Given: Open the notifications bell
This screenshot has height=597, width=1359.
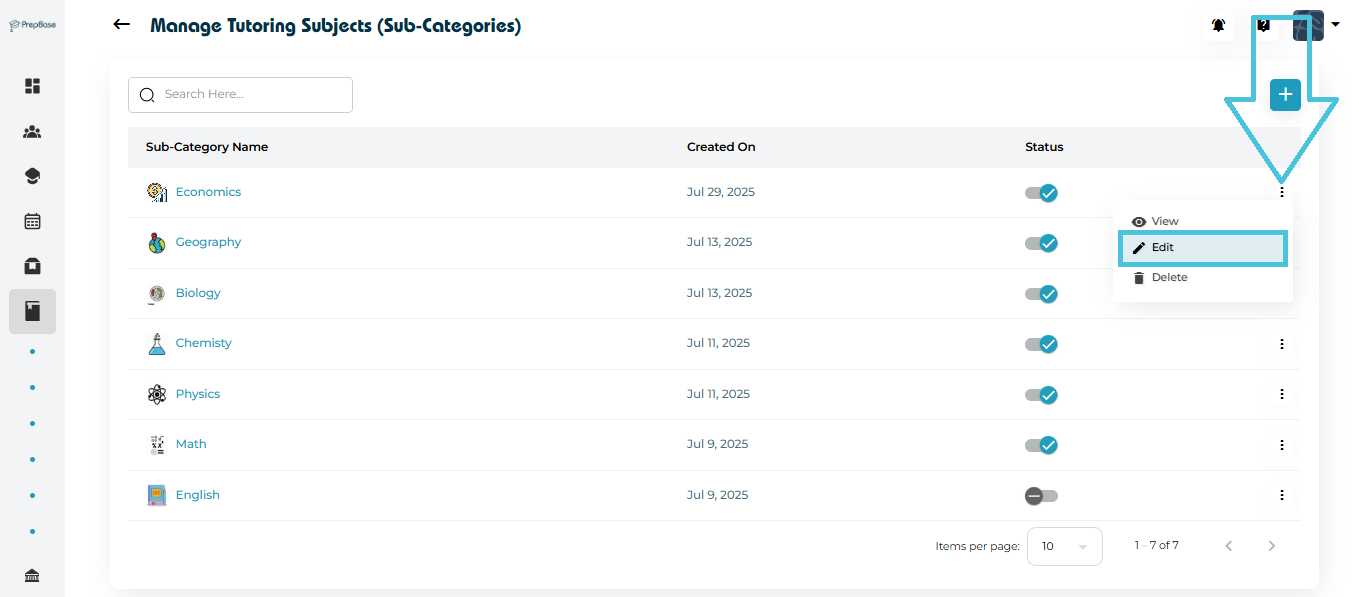Looking at the screenshot, I should [x=1218, y=26].
